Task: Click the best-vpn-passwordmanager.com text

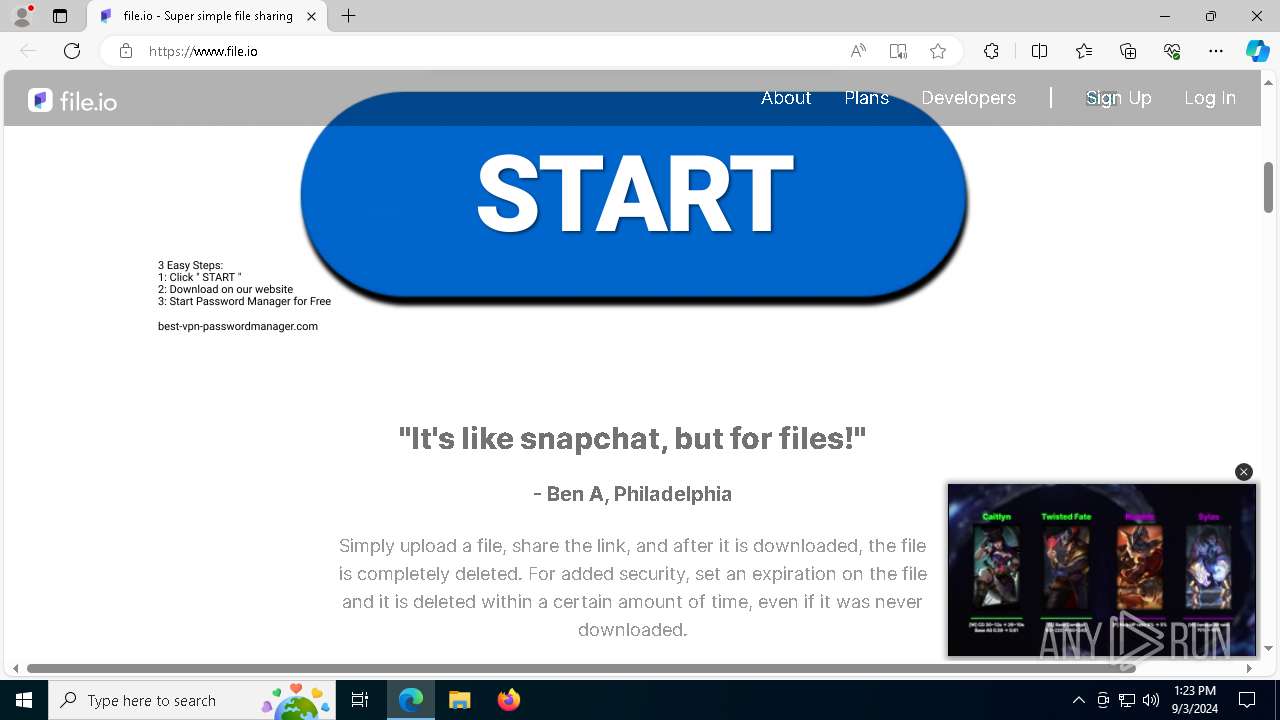Action: pos(238,326)
